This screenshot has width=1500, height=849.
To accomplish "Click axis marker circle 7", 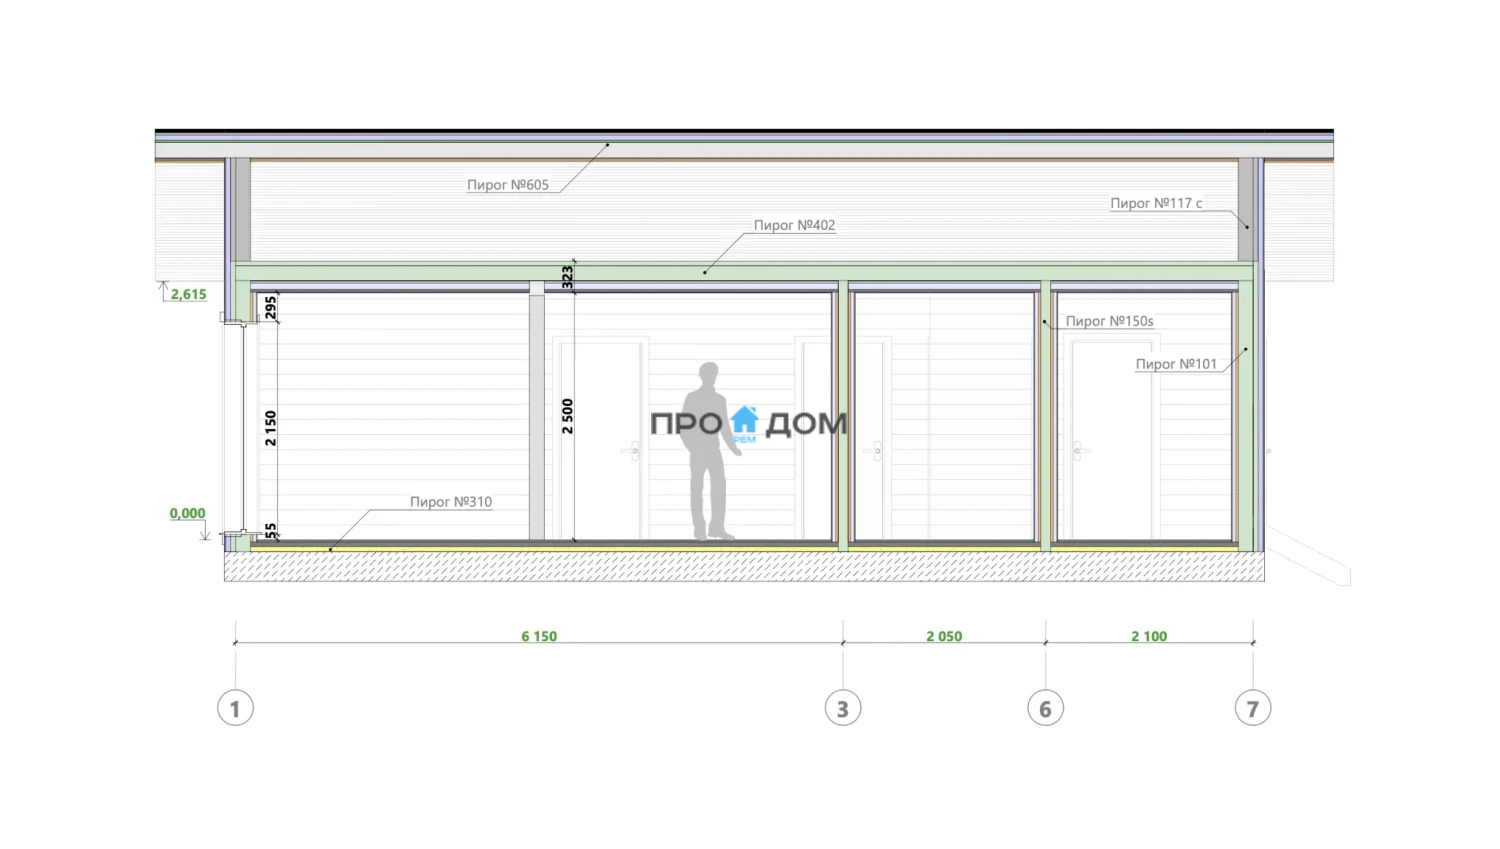I will click(1253, 708).
